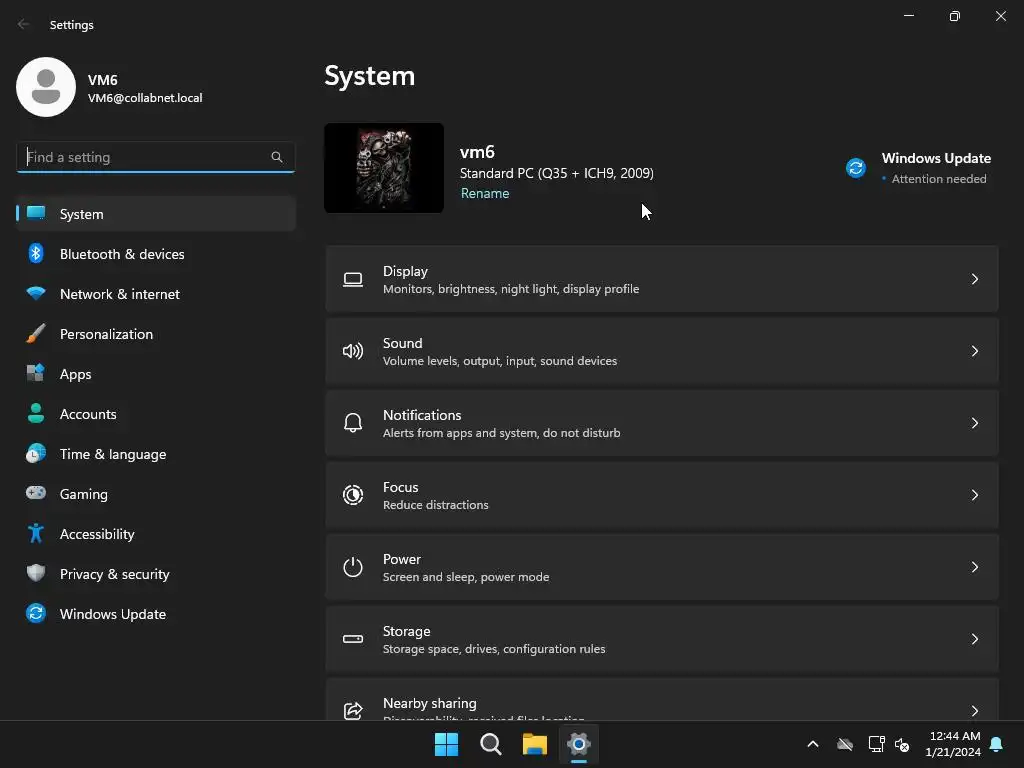Go back using the back arrow
This screenshot has width=1024, height=768.
click(x=24, y=24)
